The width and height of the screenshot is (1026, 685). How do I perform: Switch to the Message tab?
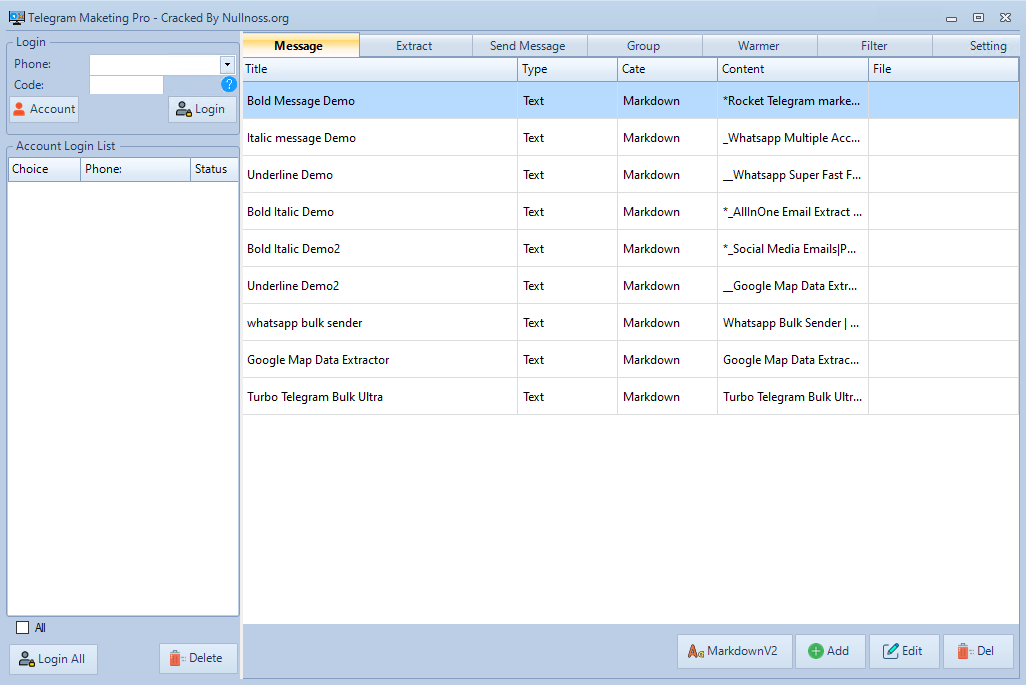pos(300,46)
